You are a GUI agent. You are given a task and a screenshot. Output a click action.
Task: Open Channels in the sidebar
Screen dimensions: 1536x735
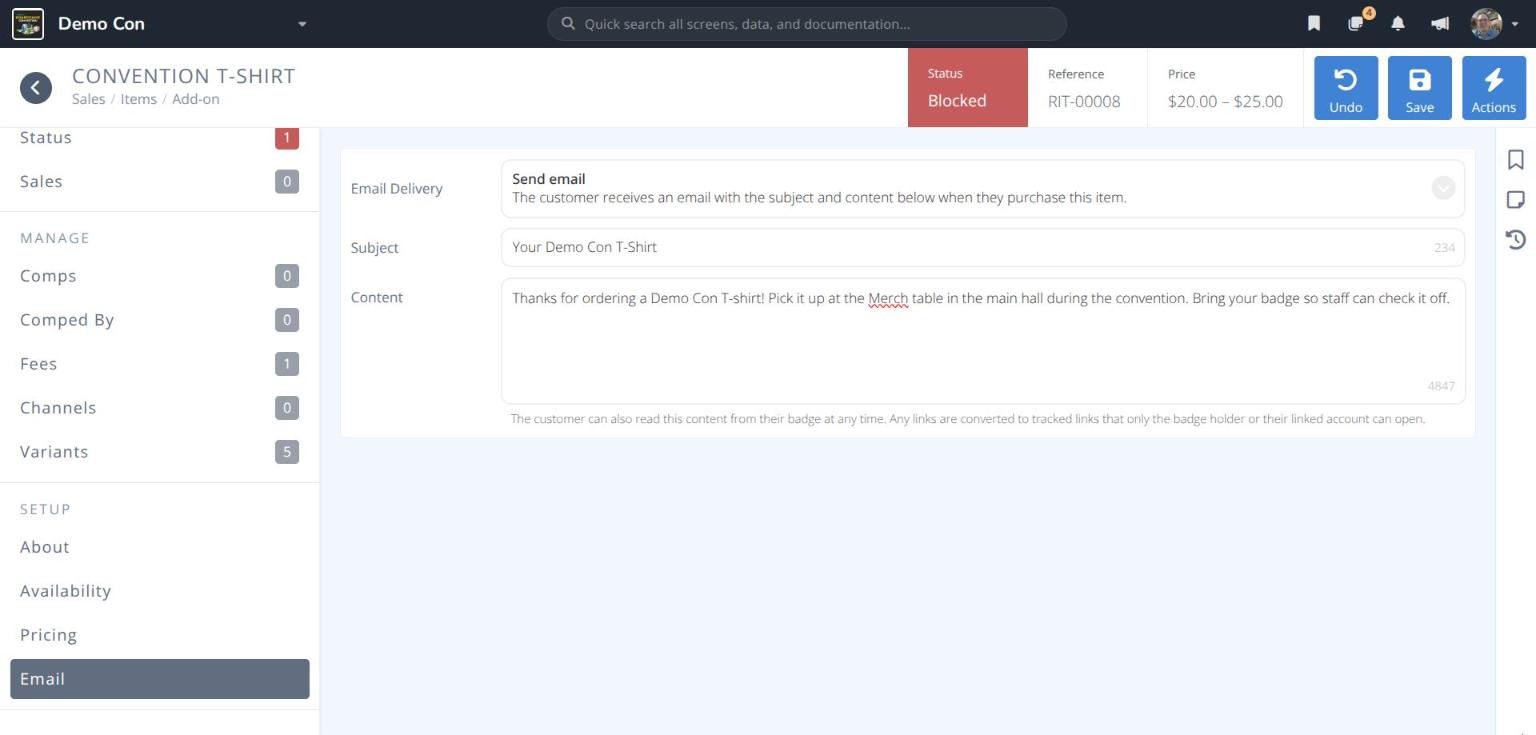[160, 408]
